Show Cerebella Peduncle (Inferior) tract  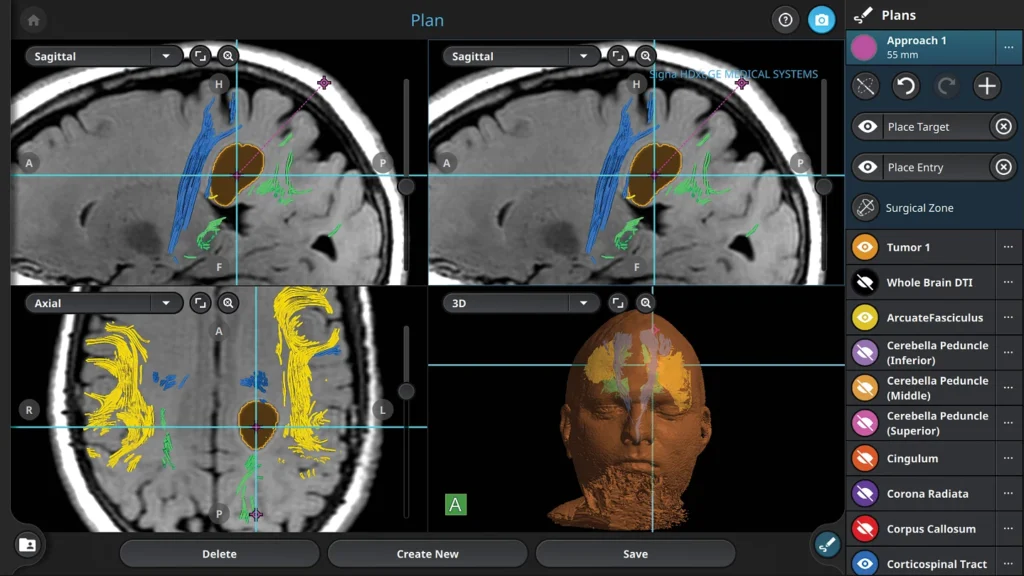coord(865,353)
